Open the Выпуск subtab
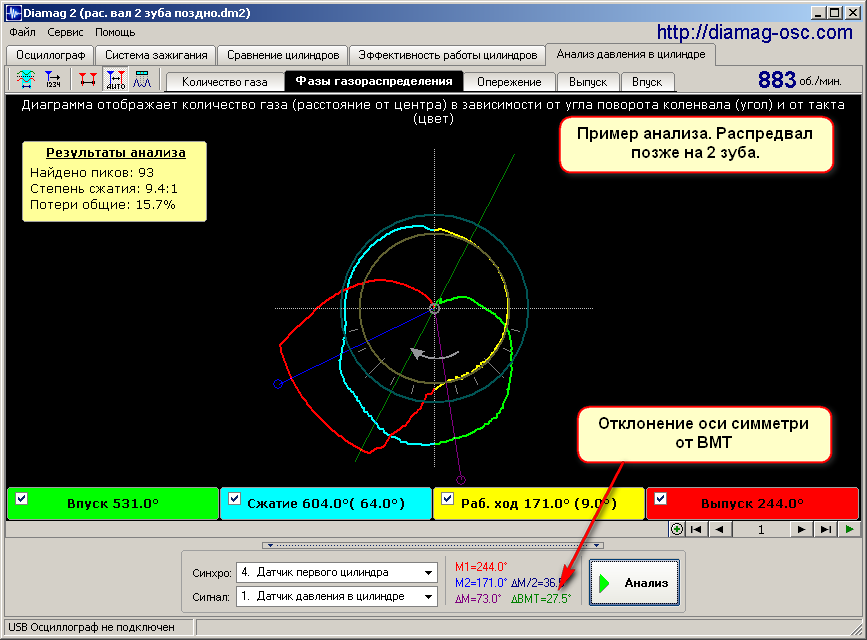This screenshot has height=640, width=867. click(588, 82)
